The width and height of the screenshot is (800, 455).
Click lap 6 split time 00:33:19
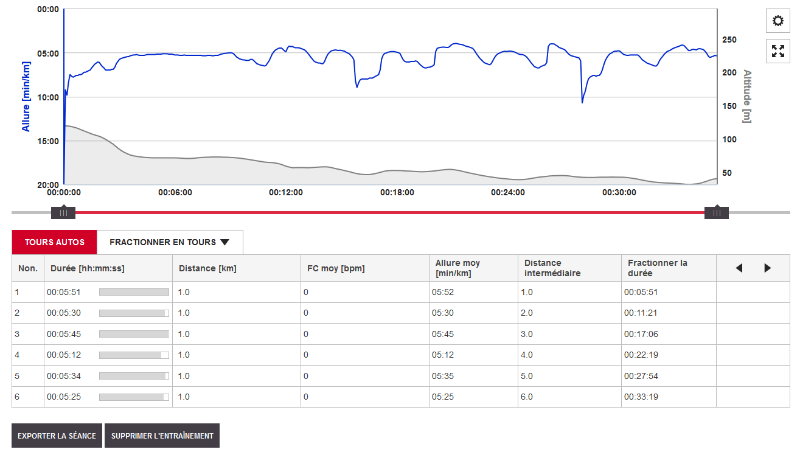point(640,397)
